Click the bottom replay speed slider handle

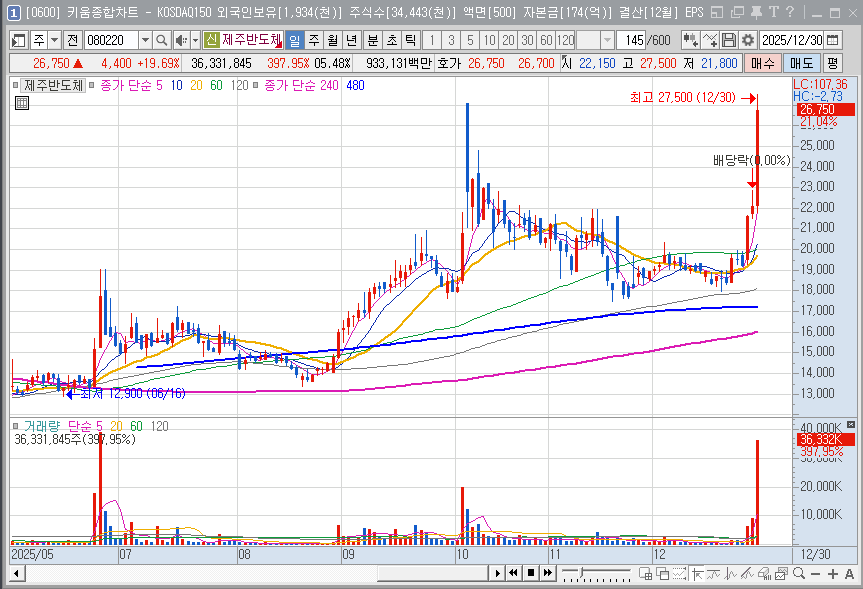tap(582, 572)
